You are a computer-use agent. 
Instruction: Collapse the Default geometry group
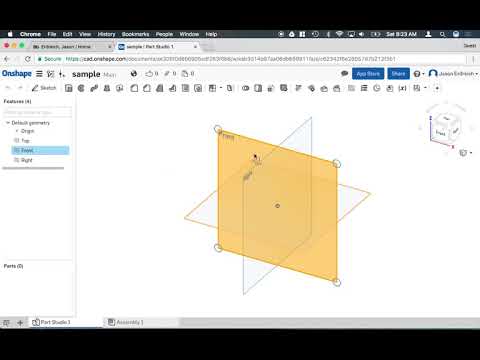pos(8,123)
